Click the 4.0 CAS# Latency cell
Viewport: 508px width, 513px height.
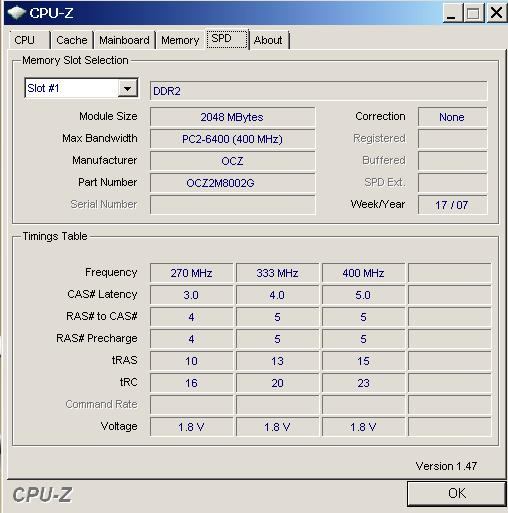pyautogui.click(x=277, y=295)
